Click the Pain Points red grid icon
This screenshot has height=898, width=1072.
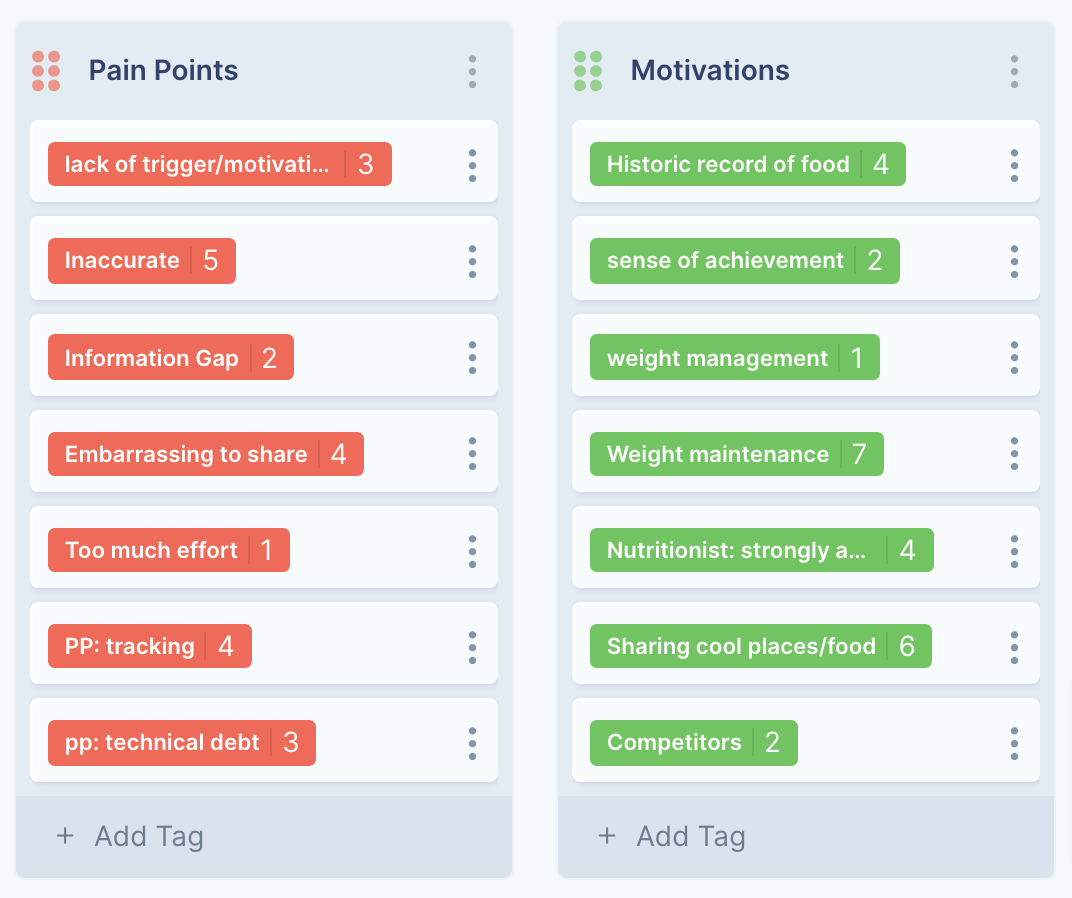46,71
